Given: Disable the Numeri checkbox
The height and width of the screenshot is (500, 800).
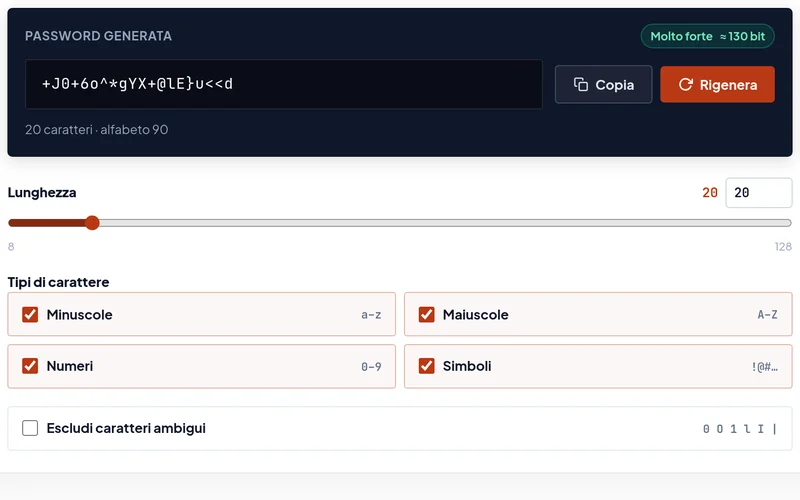Looking at the screenshot, I should (30, 366).
